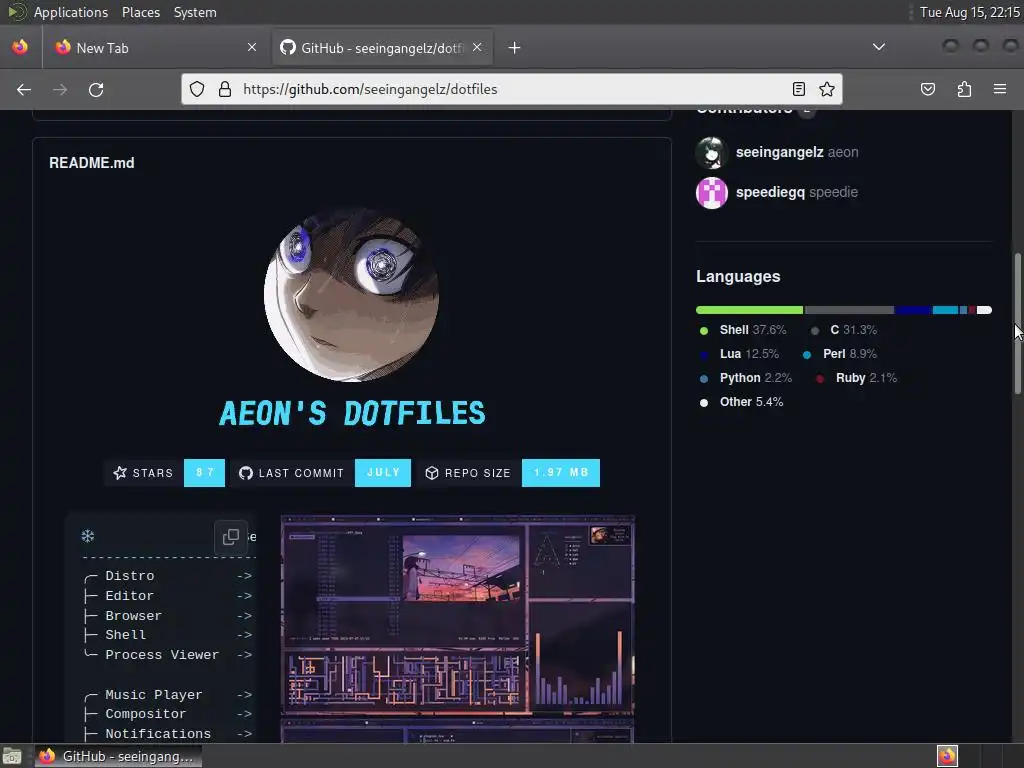The image size is (1024, 768).
Task: Click the Compositor row
Action: pyautogui.click(x=168, y=714)
